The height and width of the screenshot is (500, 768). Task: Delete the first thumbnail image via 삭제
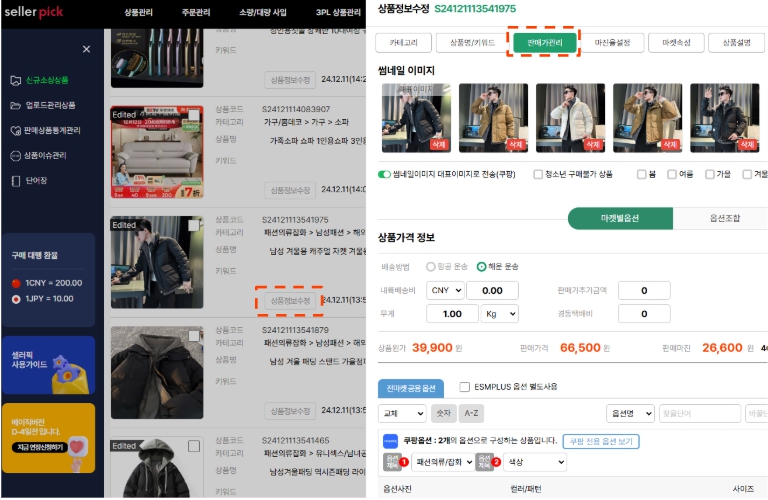[x=440, y=145]
